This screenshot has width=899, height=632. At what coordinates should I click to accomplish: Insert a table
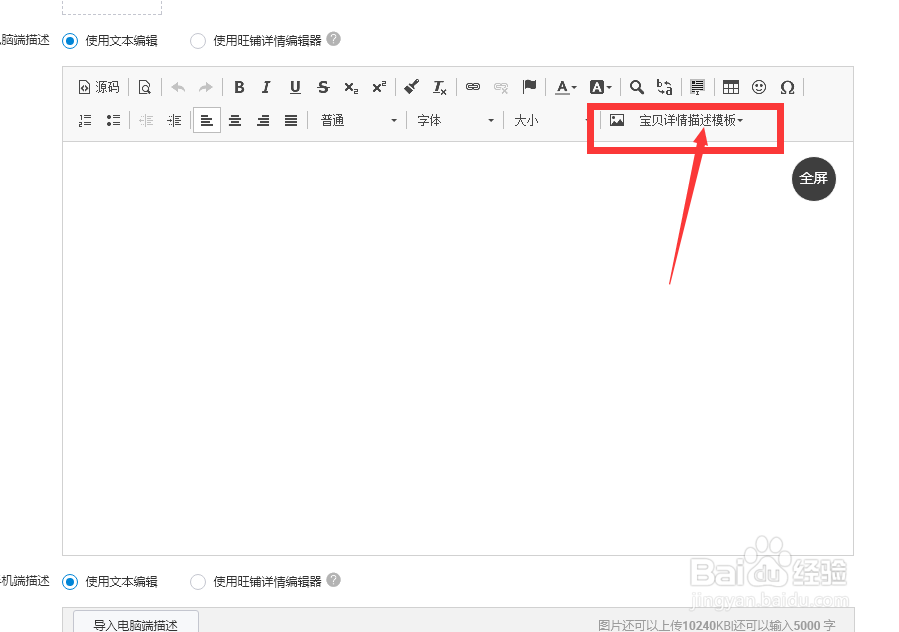coord(730,87)
